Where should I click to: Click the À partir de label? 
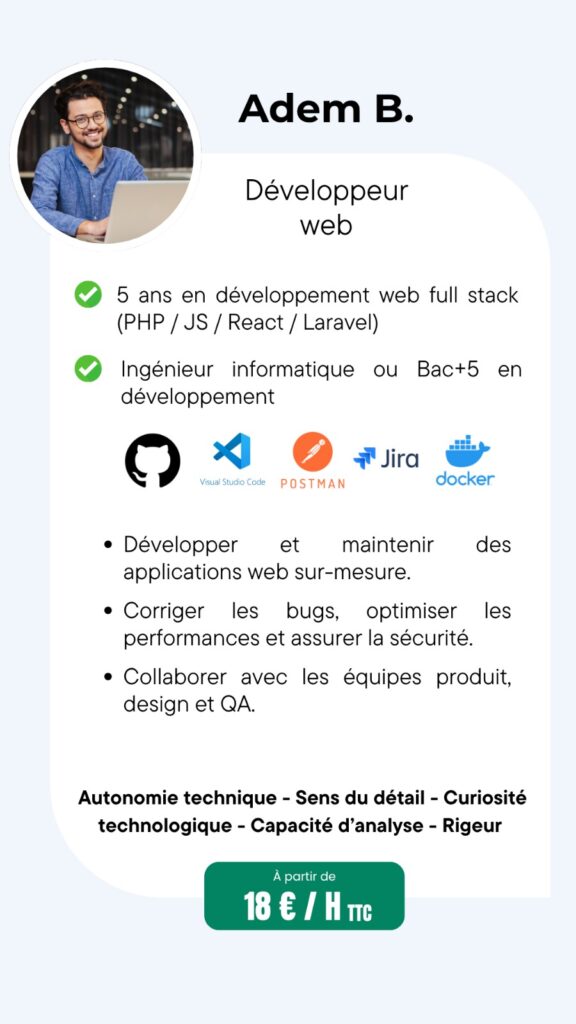click(x=304, y=876)
